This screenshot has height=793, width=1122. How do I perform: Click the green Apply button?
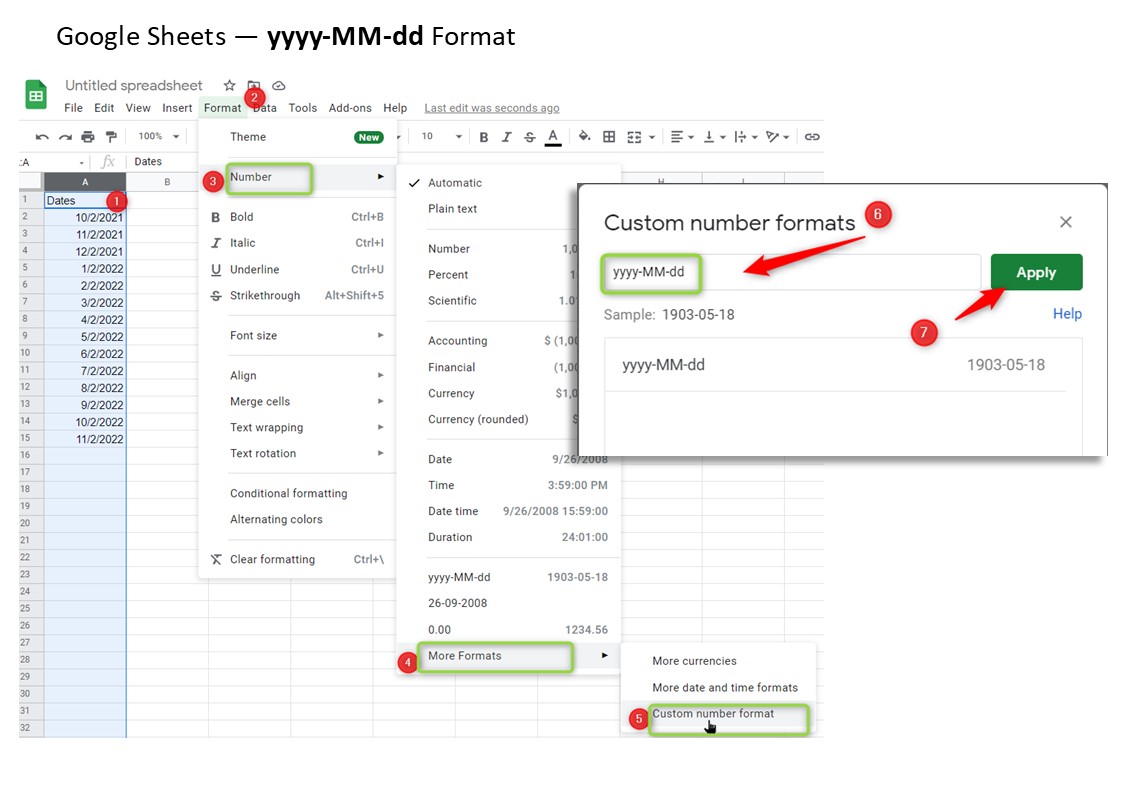[x=1036, y=272]
